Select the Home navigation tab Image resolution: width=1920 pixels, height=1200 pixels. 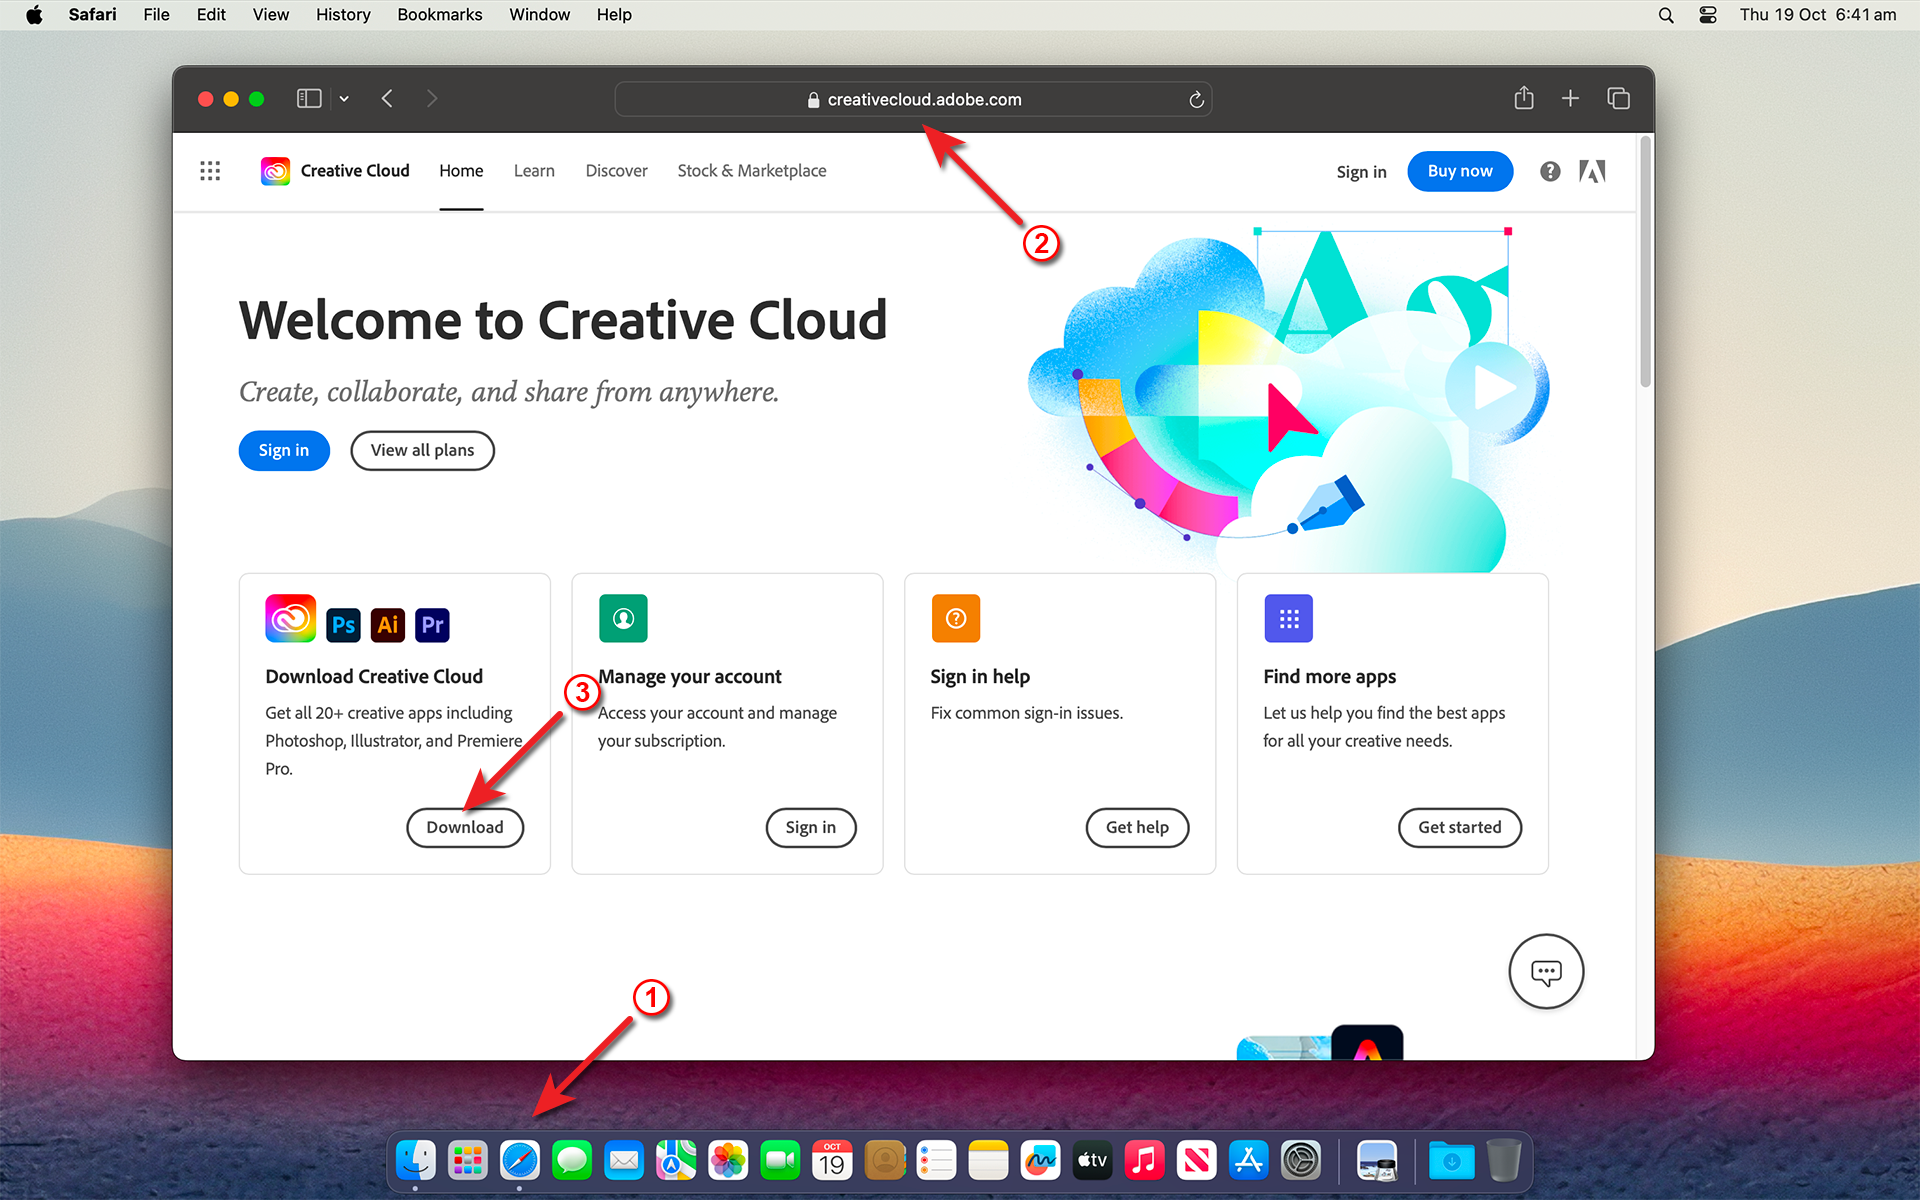(460, 170)
